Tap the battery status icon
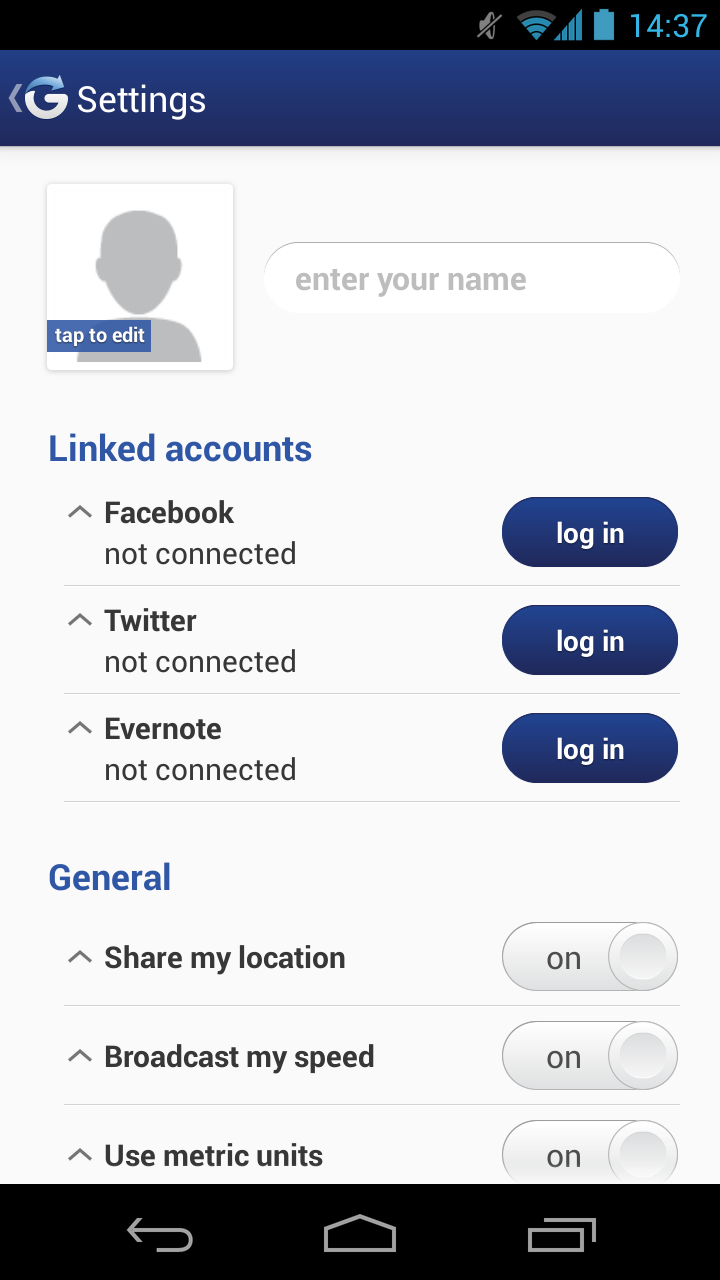 point(603,24)
